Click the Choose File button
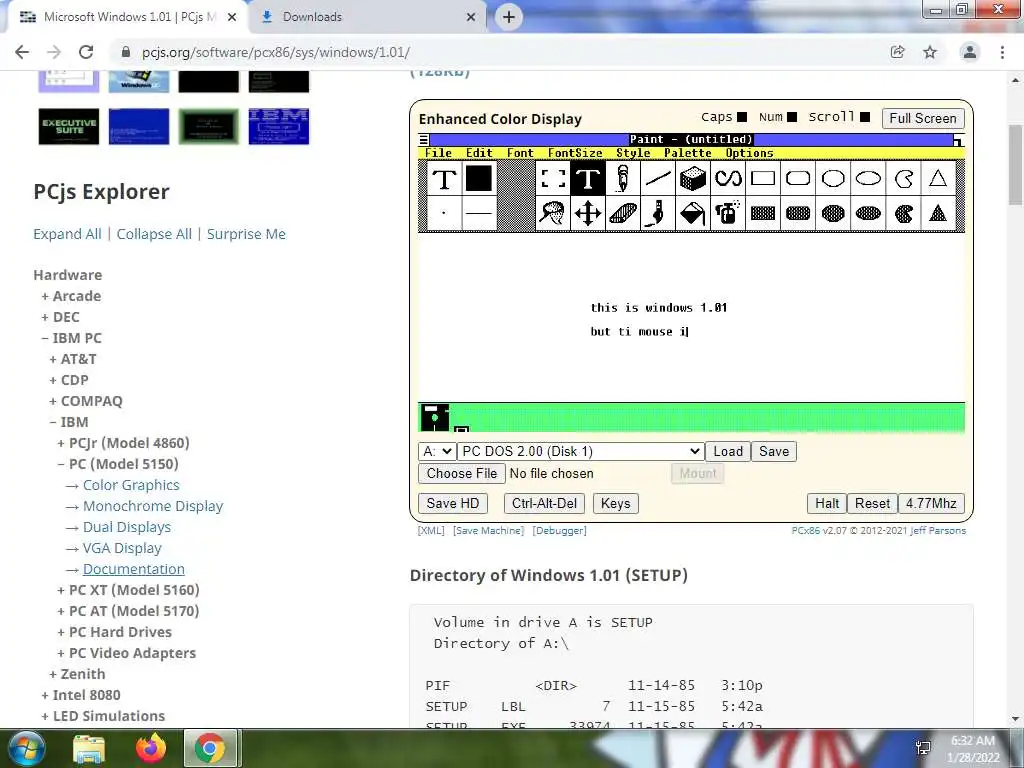Screen dimensions: 1024x768 coord(462,473)
